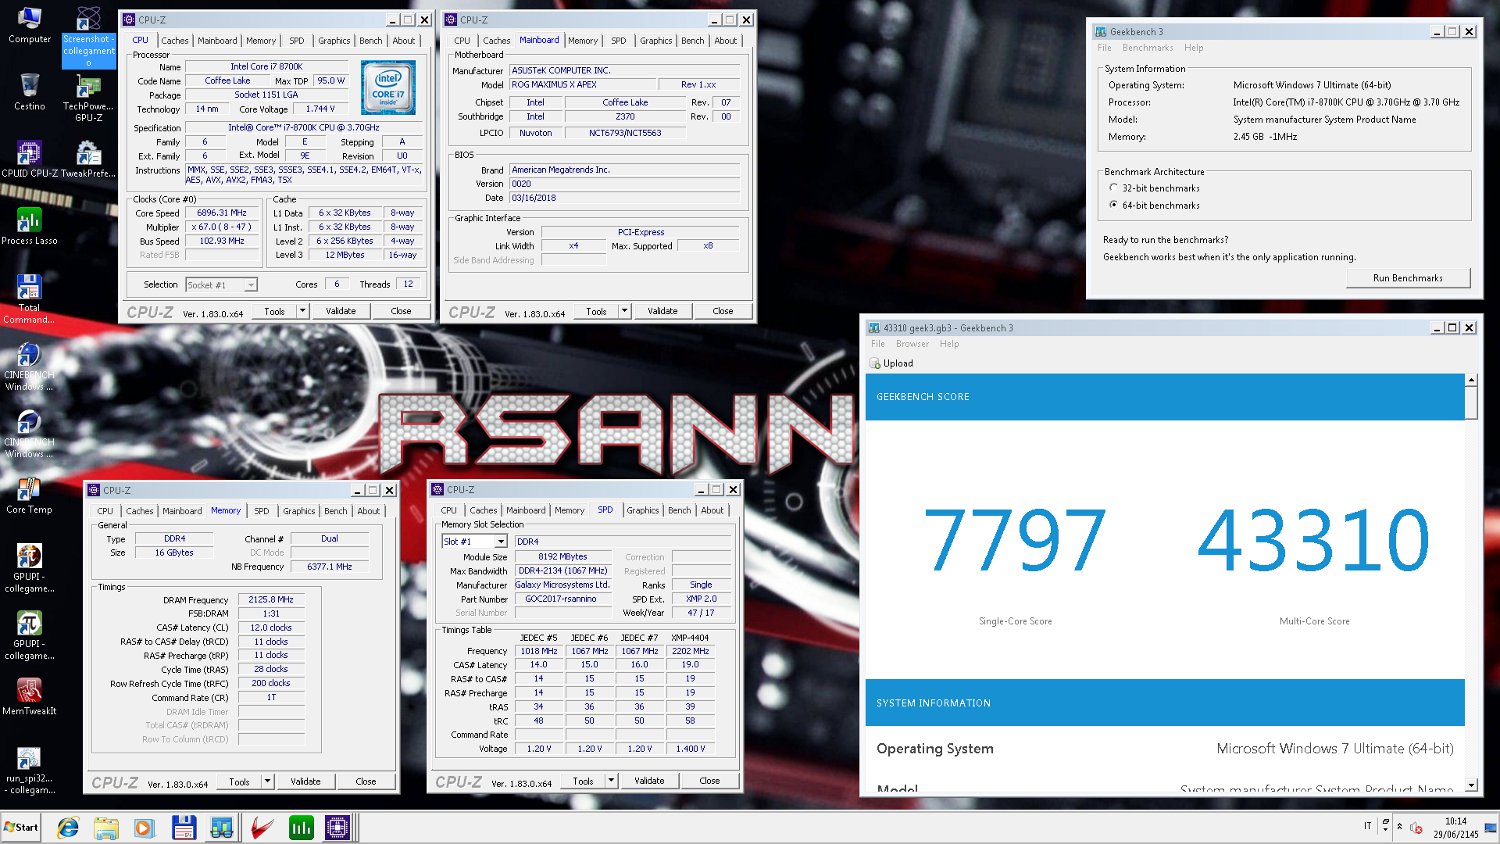
Task: Click the Core Speed value 6896.31 MHz
Action: (221, 213)
